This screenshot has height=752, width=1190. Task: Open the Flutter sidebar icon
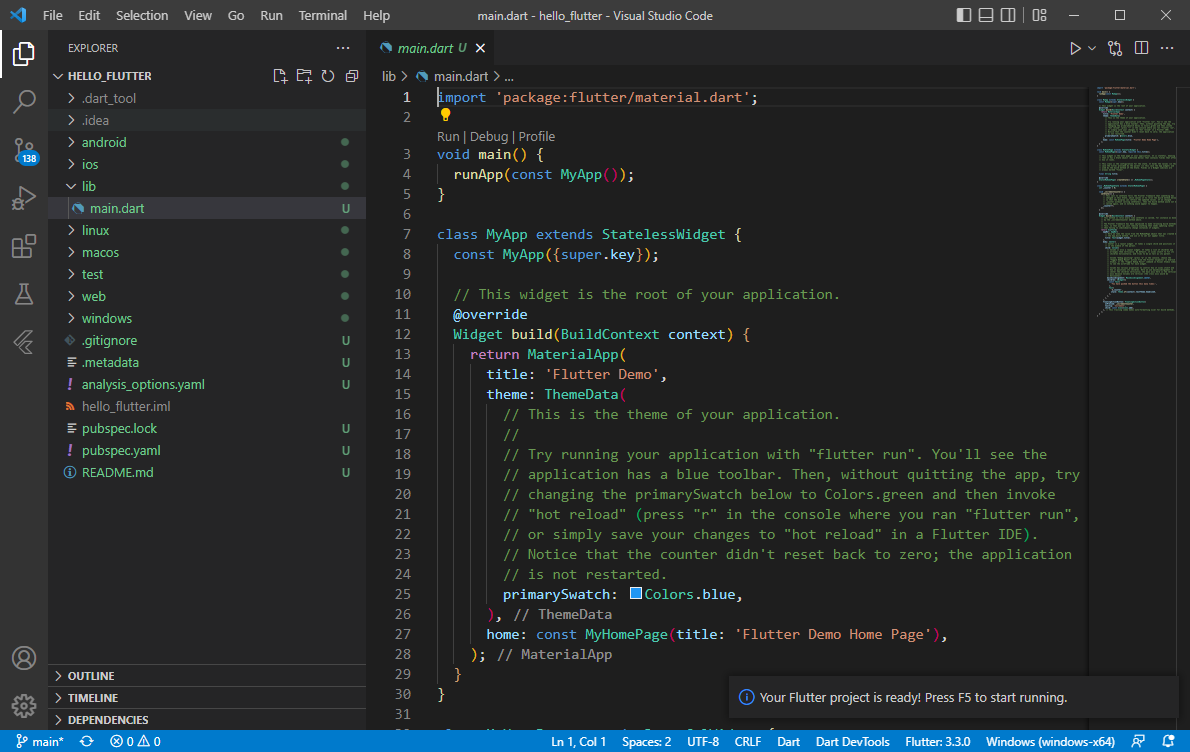click(24, 342)
